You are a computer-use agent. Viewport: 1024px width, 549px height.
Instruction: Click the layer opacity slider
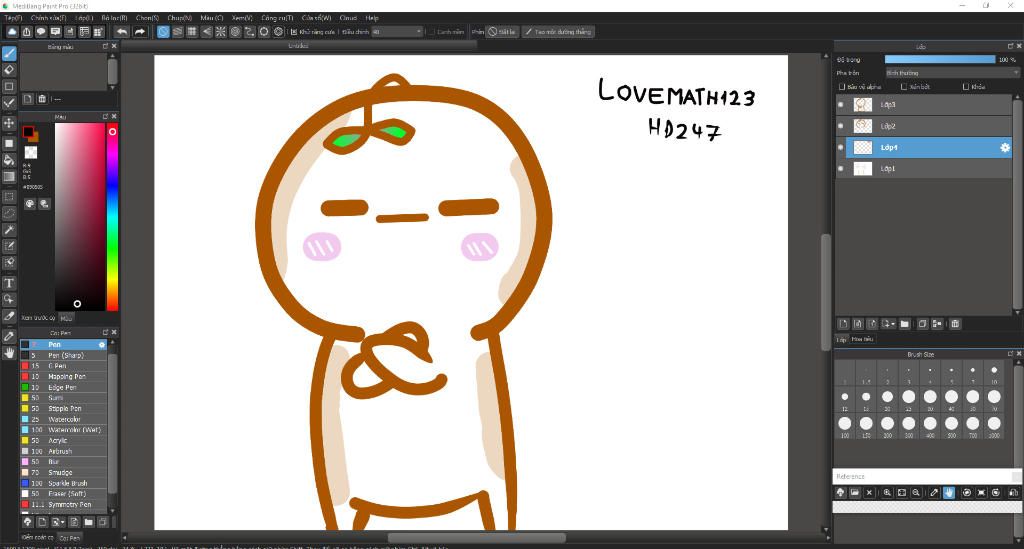940,59
